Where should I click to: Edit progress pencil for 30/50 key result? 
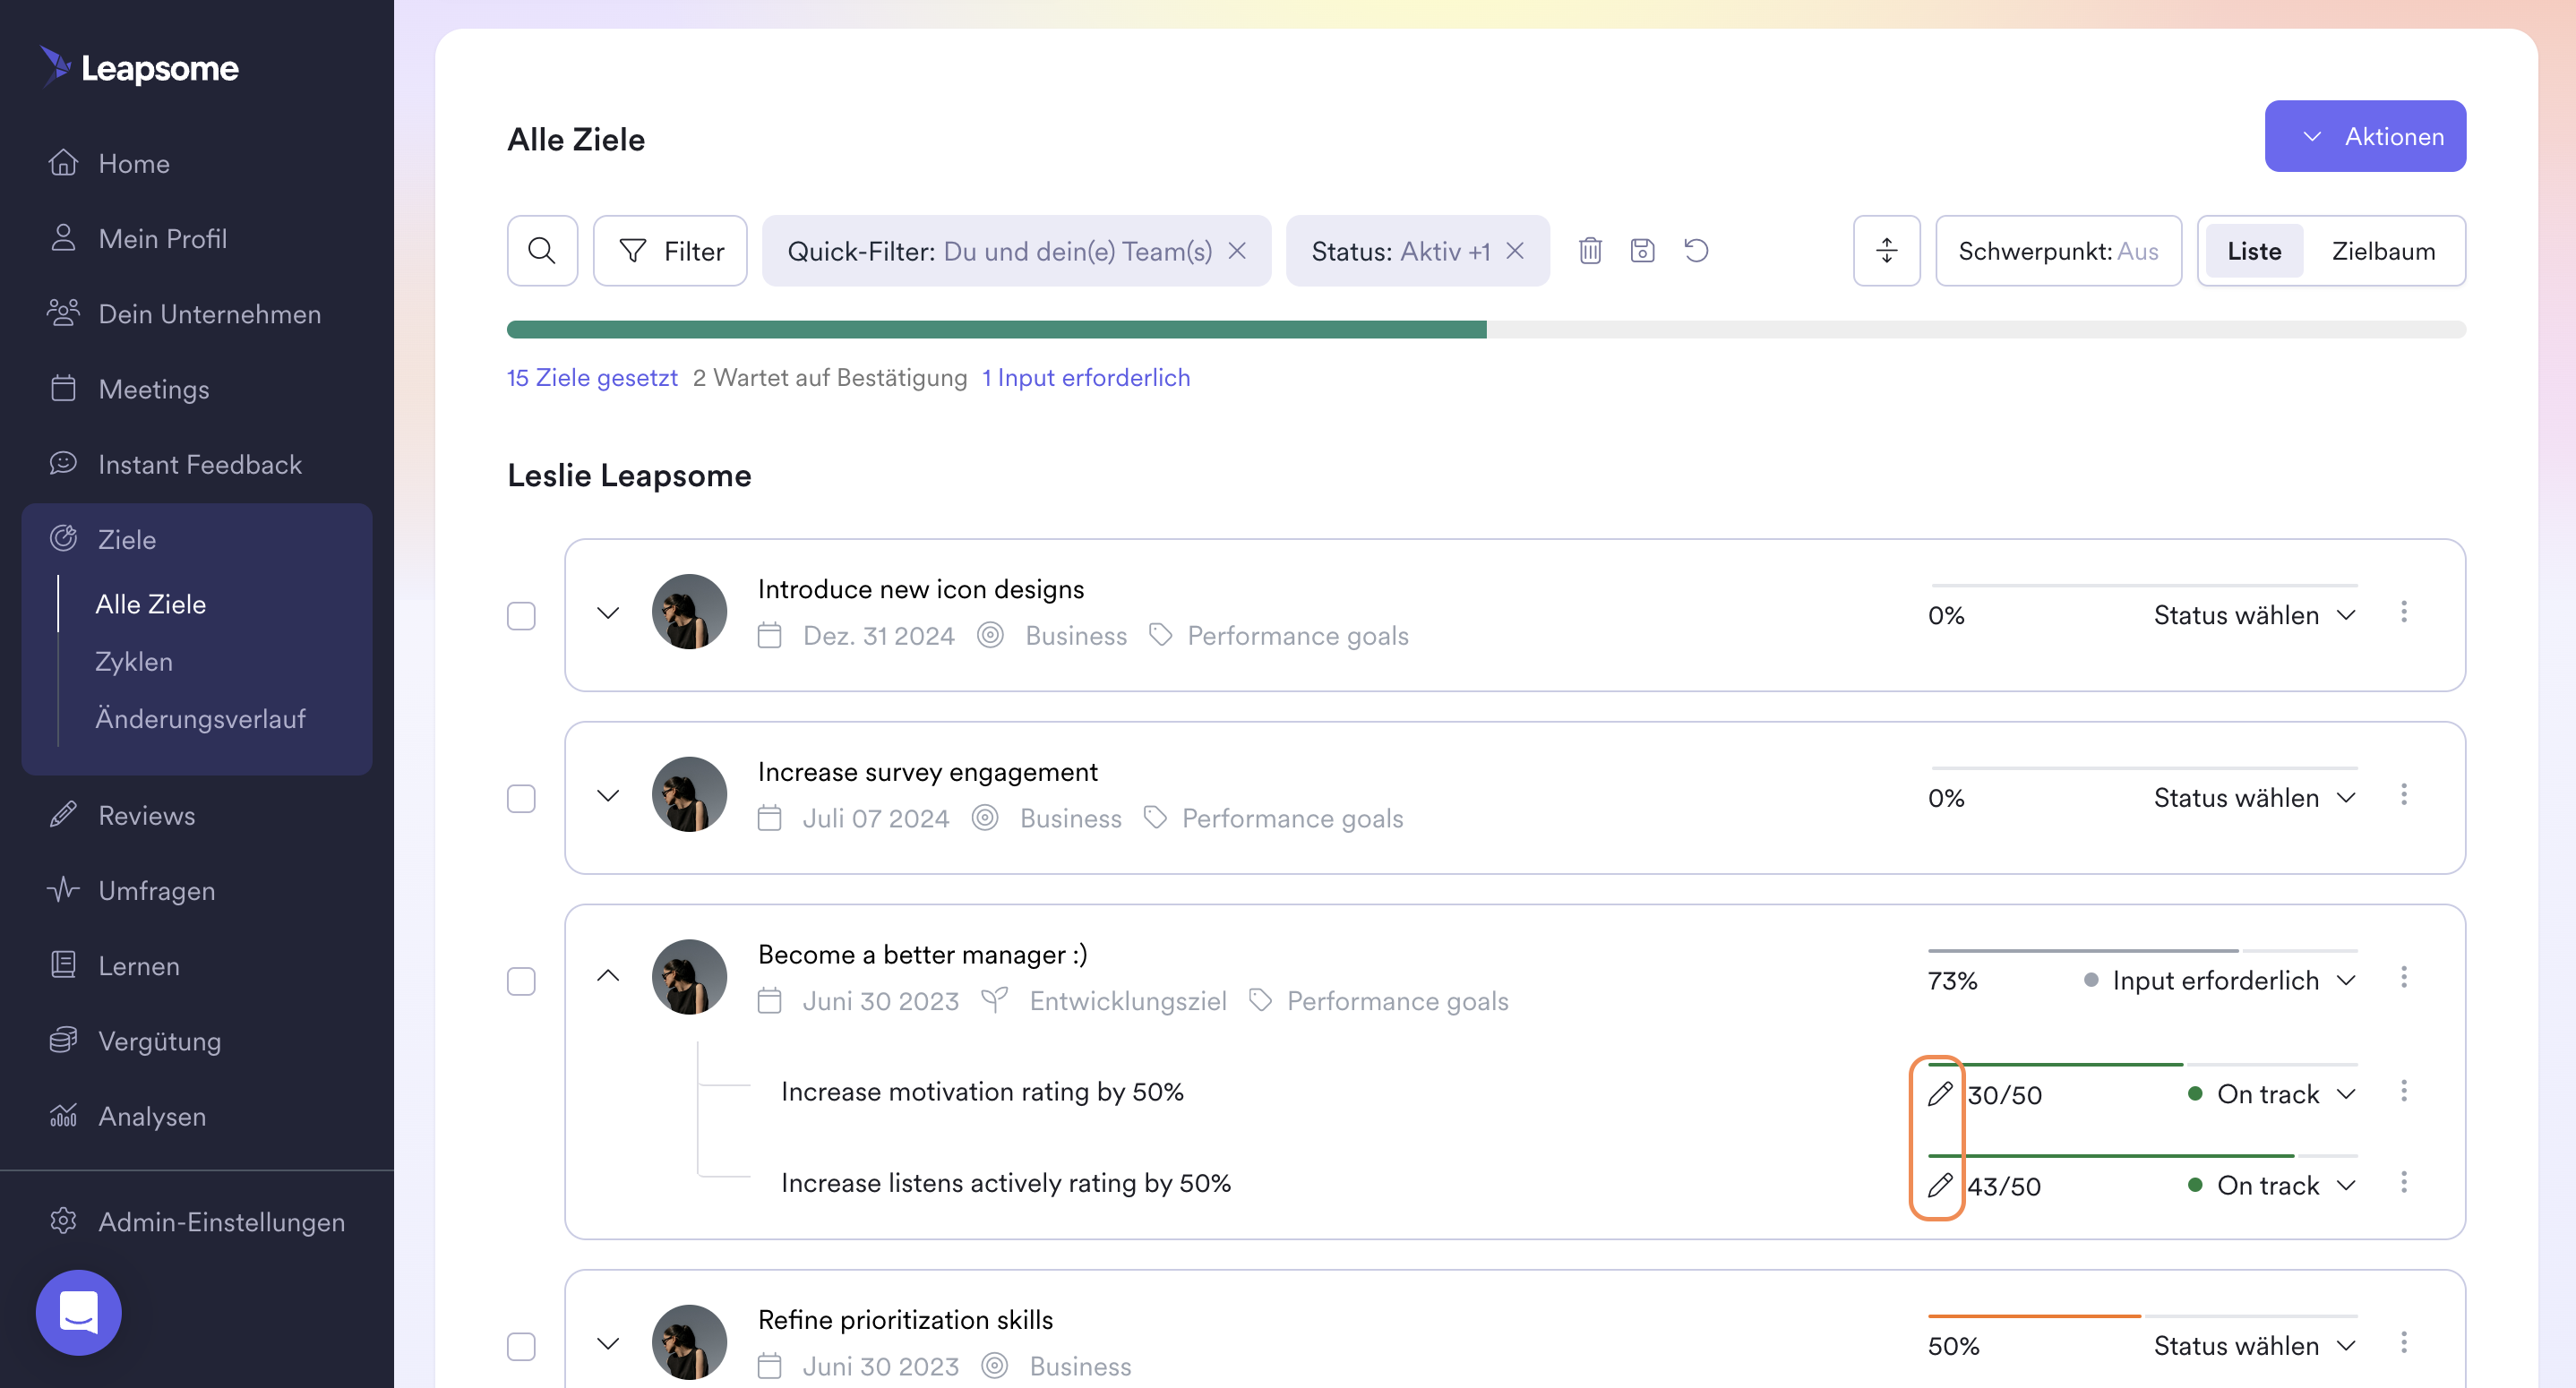click(1939, 1094)
